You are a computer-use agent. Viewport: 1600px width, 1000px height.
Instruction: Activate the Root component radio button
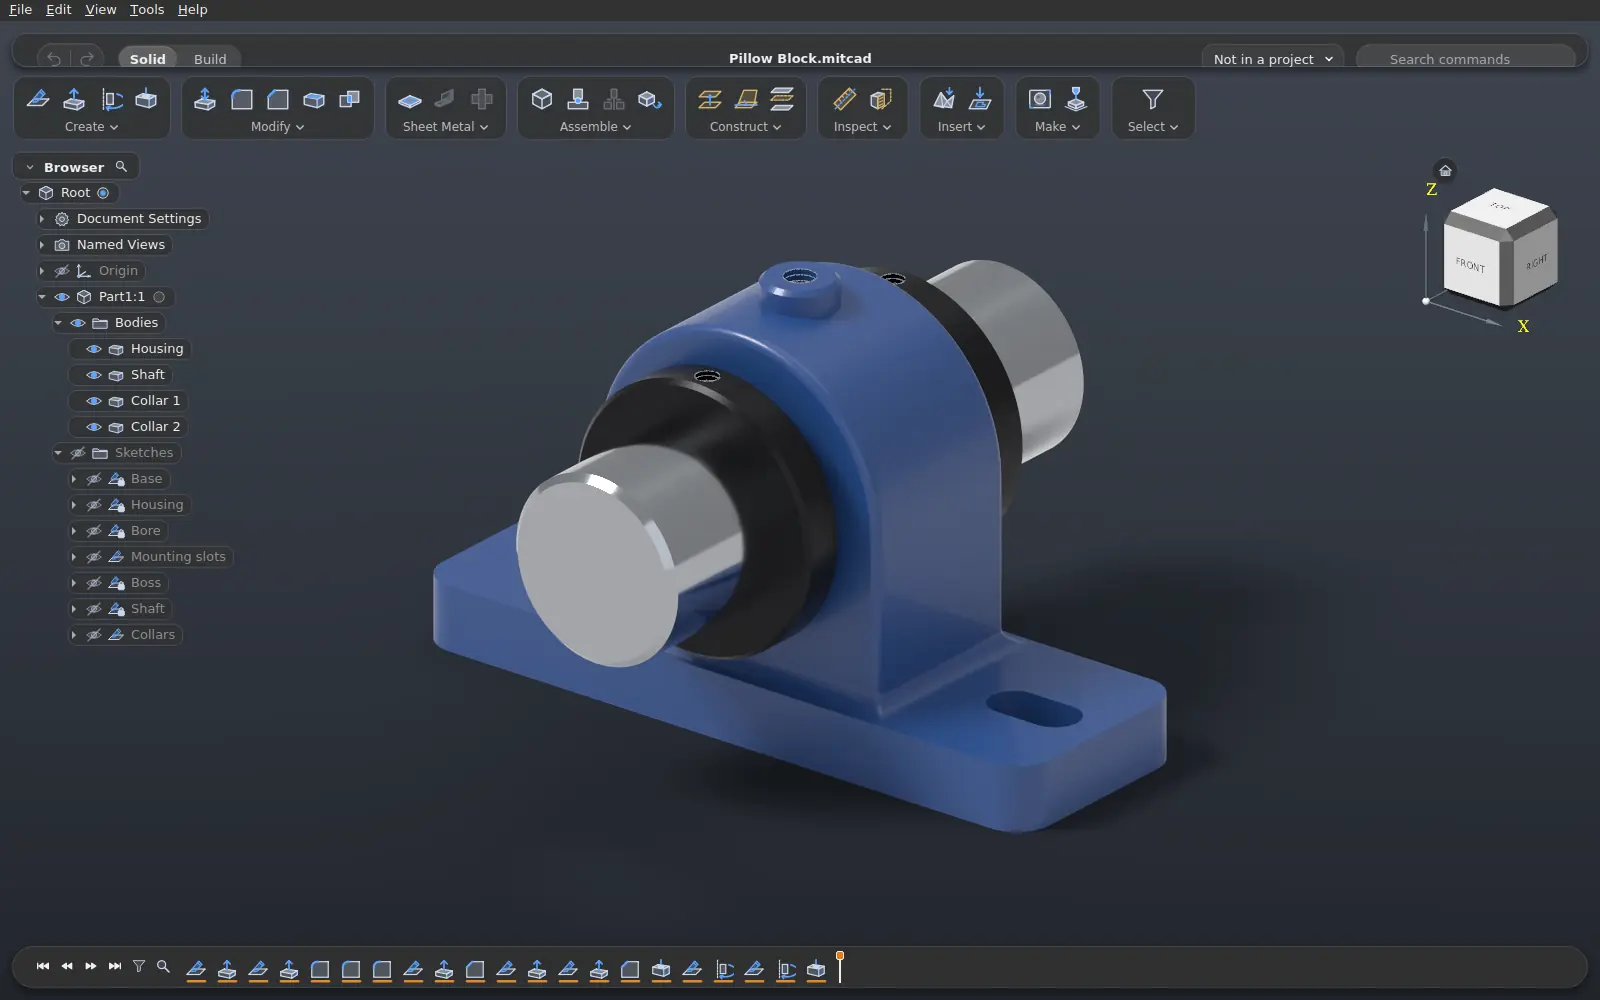tap(103, 193)
